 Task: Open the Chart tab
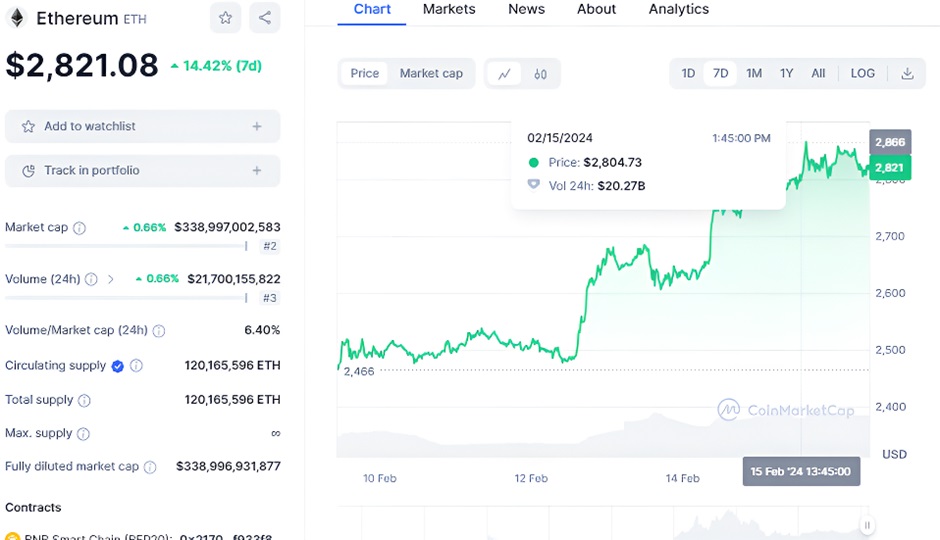372,10
